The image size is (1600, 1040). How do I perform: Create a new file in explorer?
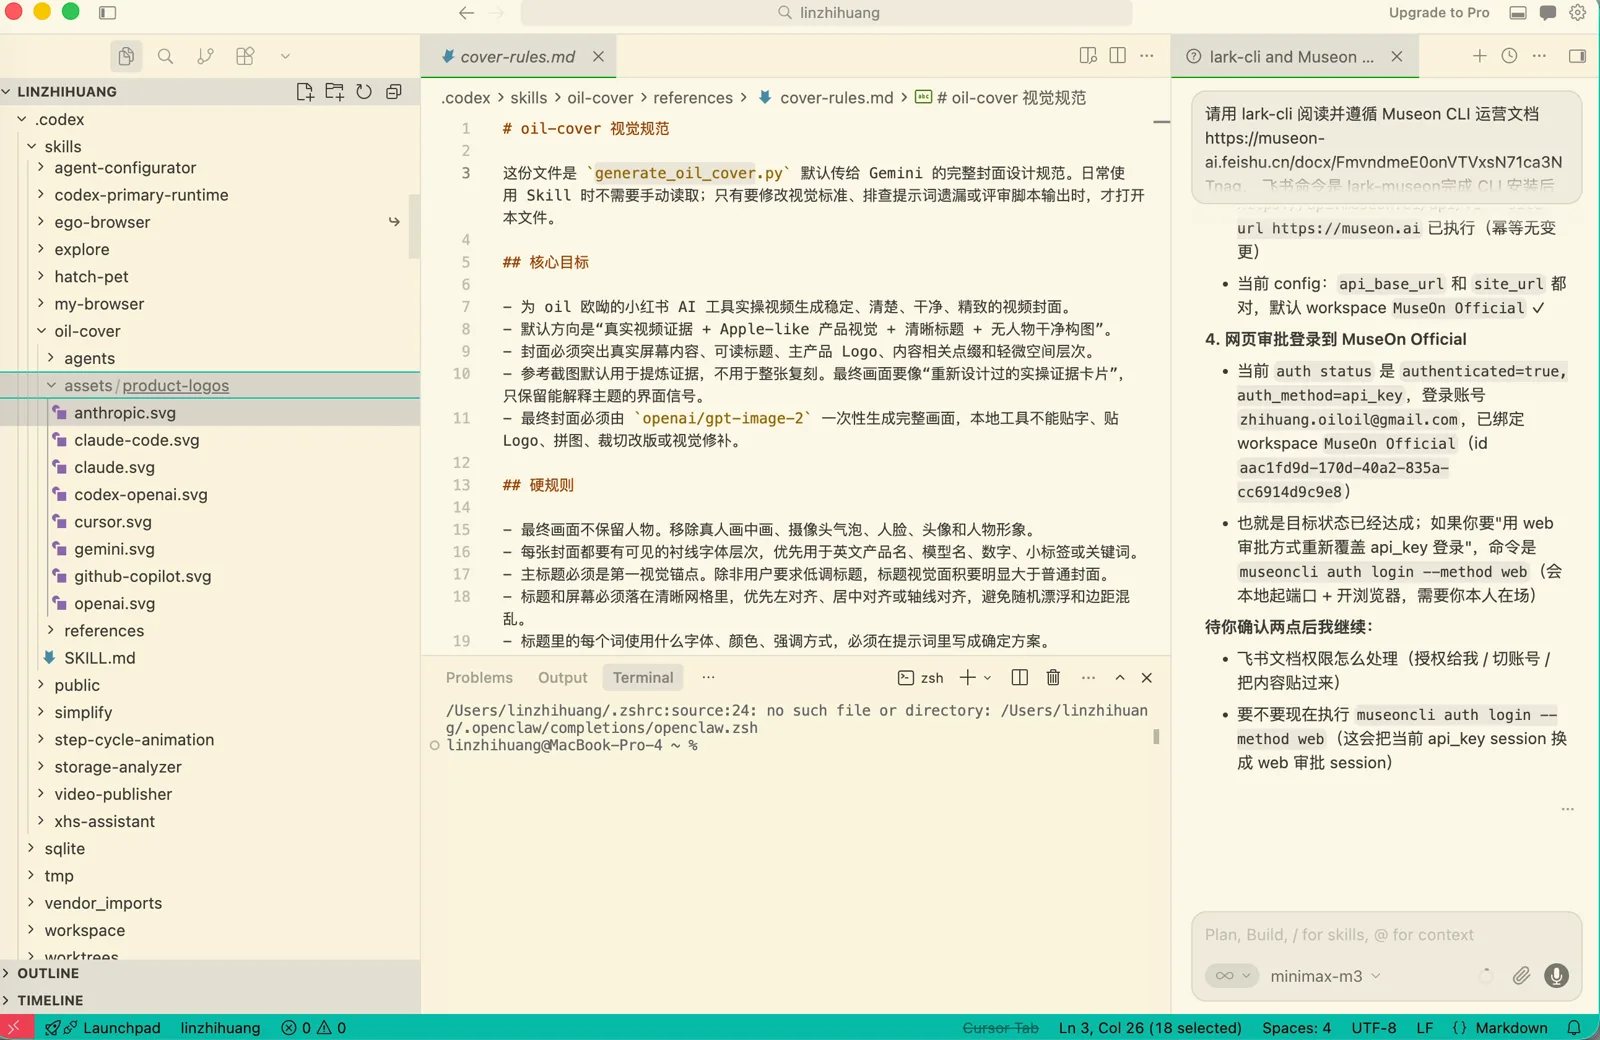(x=305, y=92)
